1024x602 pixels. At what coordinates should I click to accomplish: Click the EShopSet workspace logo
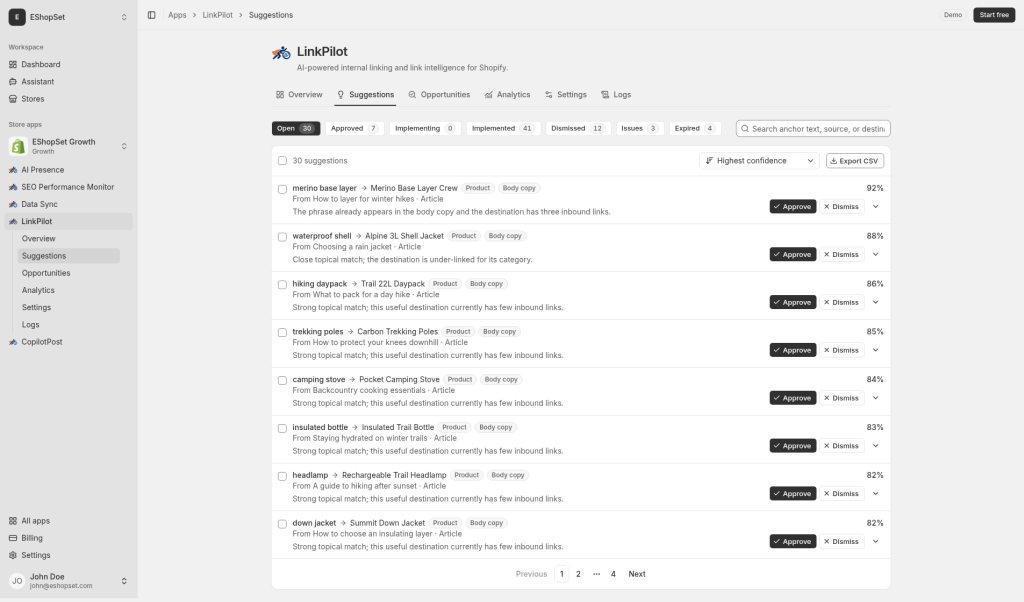click(x=17, y=17)
